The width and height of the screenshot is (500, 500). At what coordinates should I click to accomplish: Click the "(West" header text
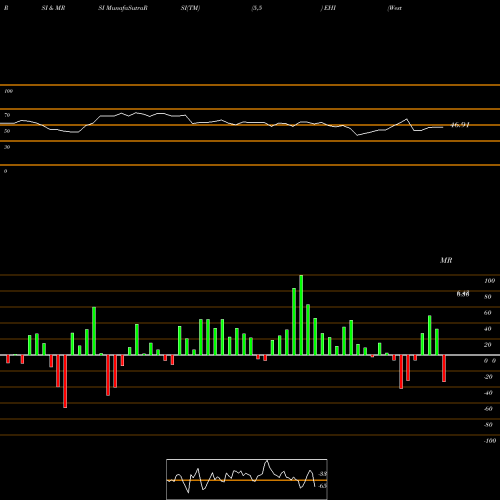coord(395,8)
